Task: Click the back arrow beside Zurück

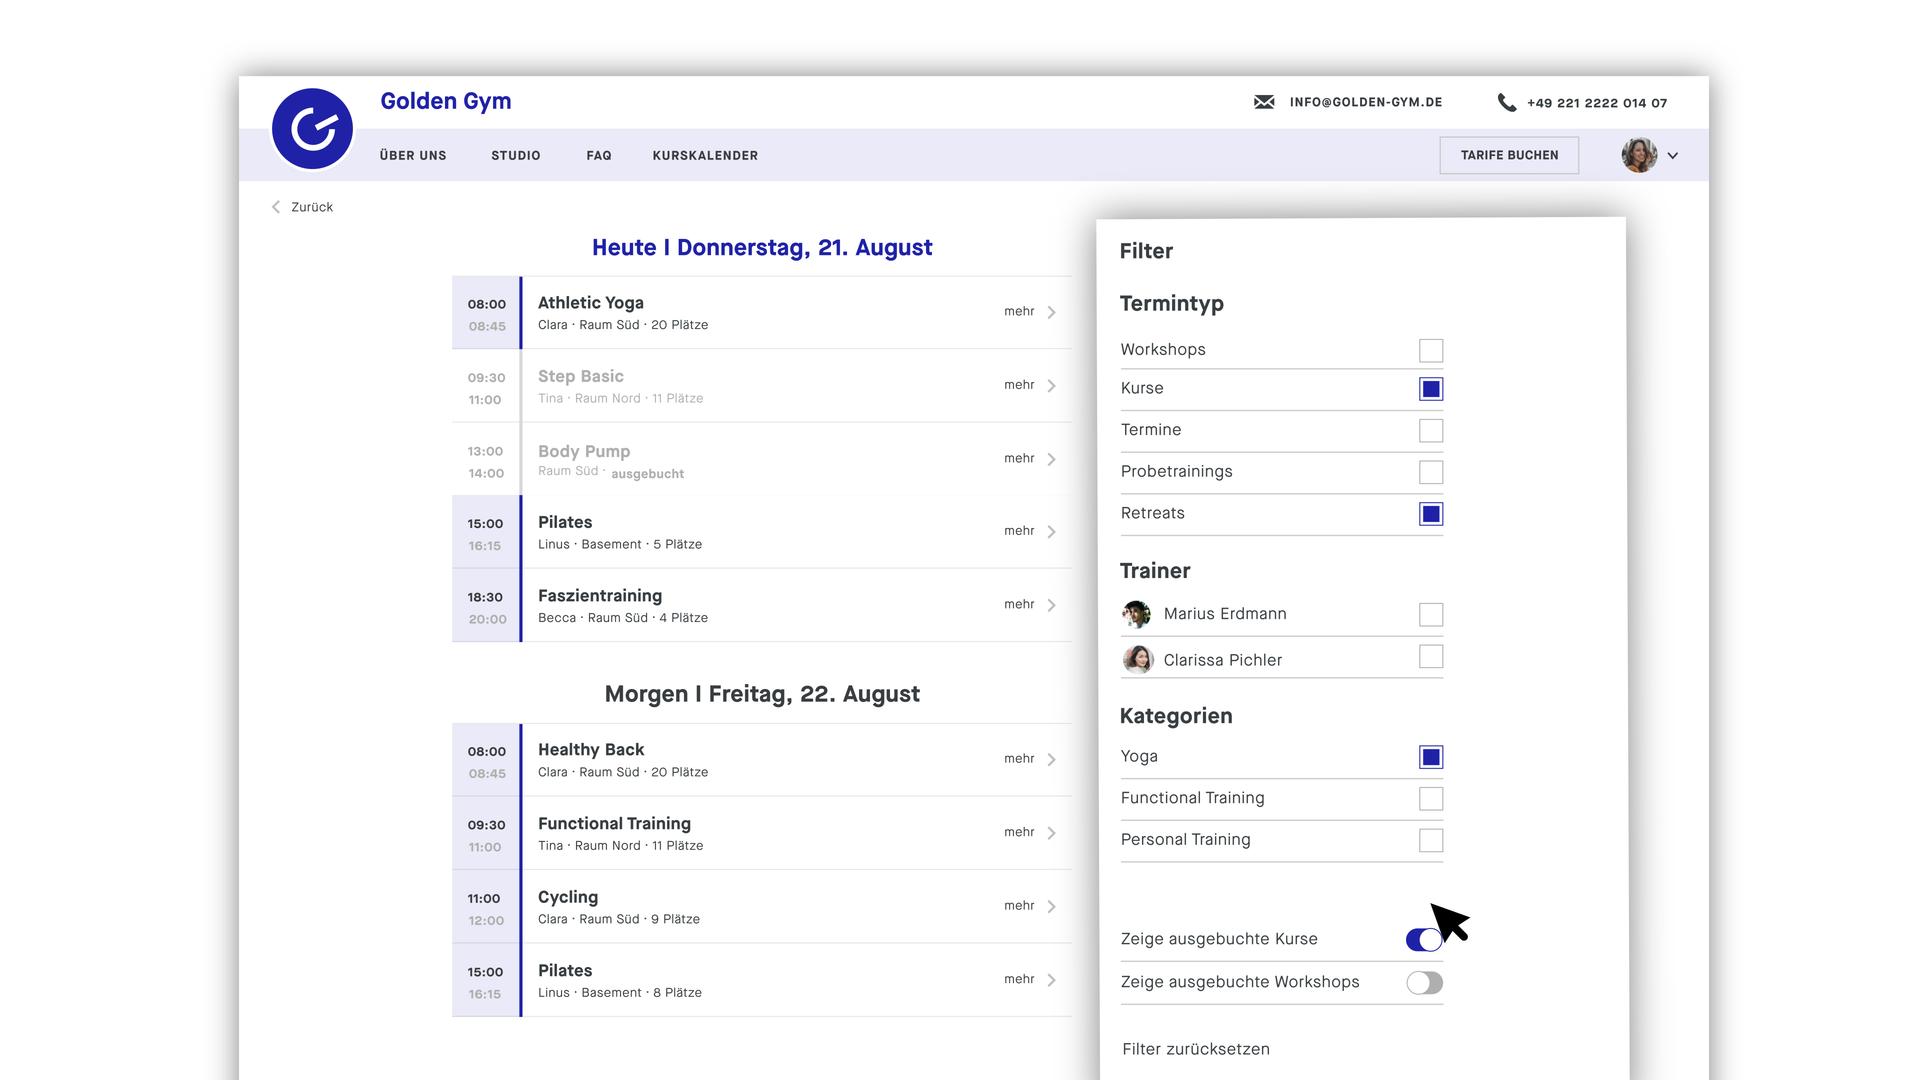Action: point(276,207)
